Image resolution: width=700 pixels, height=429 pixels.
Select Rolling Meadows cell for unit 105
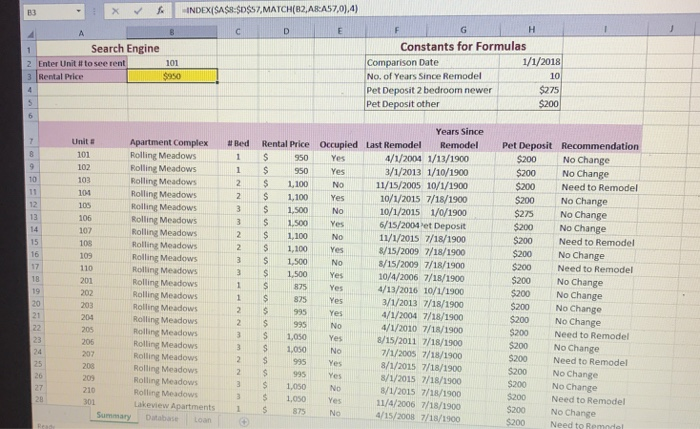pyautogui.click(x=164, y=207)
